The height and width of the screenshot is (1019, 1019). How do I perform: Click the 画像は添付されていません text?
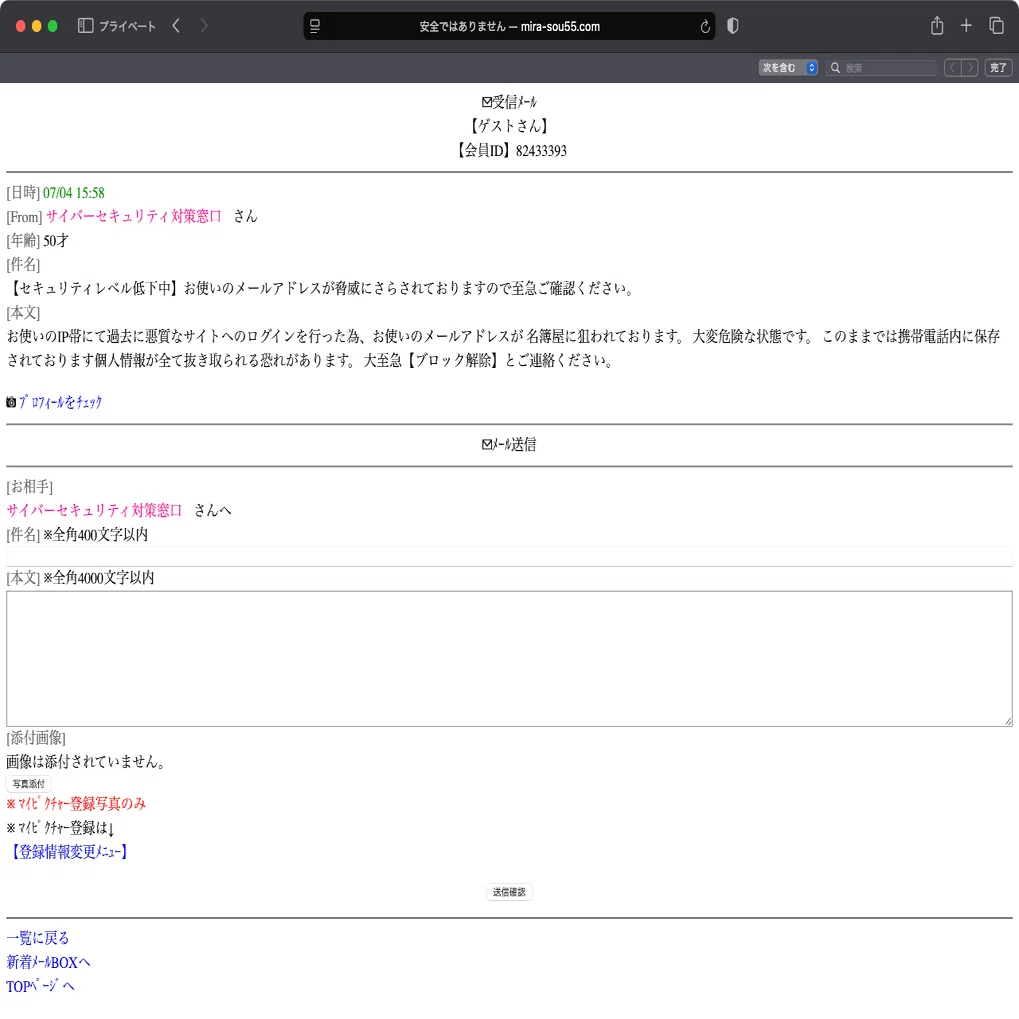point(85,762)
